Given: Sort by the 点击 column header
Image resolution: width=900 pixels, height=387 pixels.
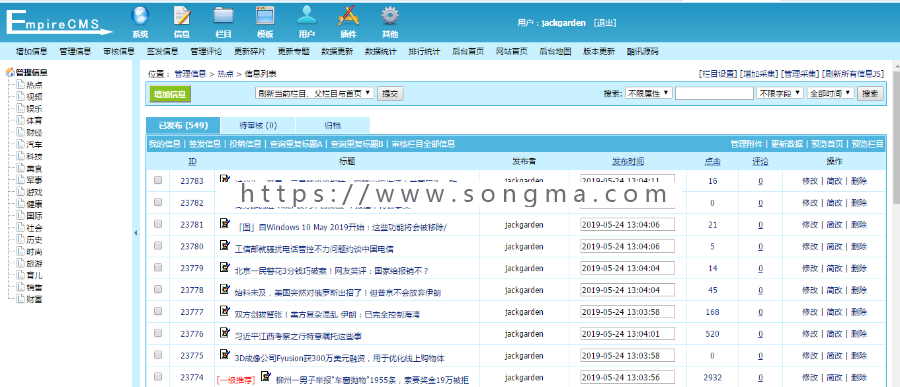Looking at the screenshot, I should click(x=712, y=161).
